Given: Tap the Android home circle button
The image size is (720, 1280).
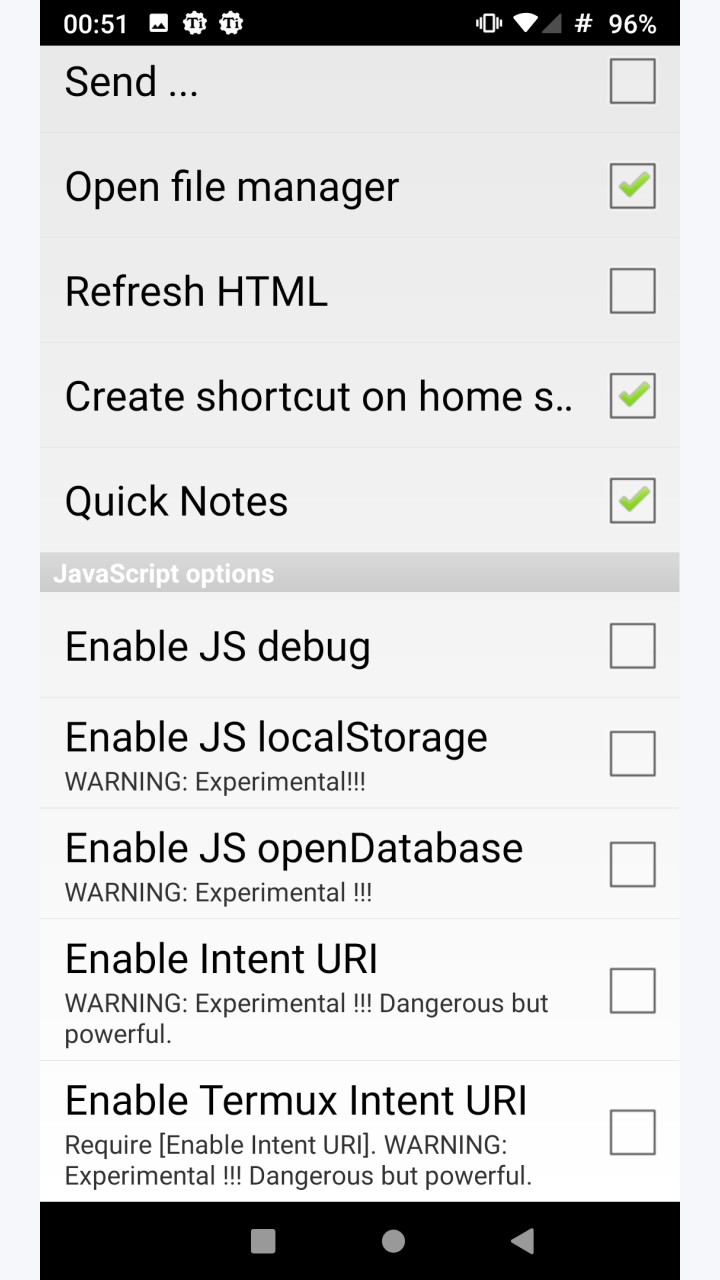Looking at the screenshot, I should (393, 1241).
